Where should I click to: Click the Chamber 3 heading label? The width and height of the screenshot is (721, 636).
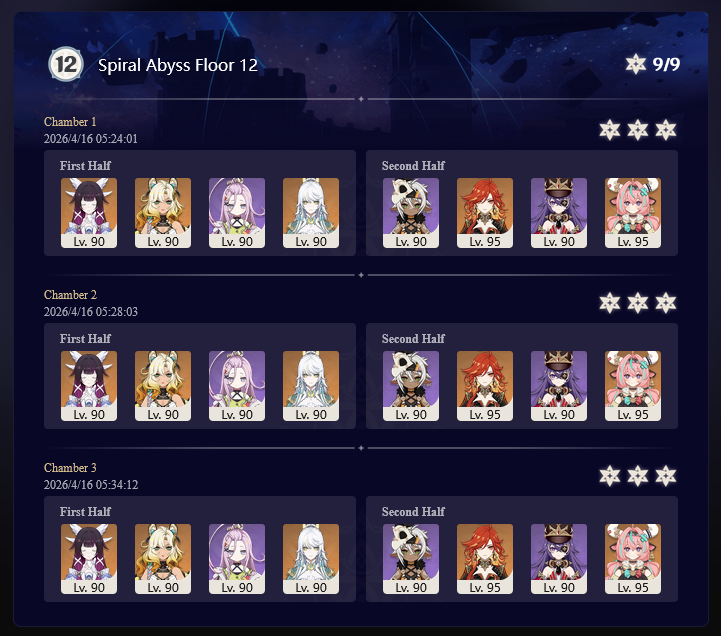coord(70,468)
